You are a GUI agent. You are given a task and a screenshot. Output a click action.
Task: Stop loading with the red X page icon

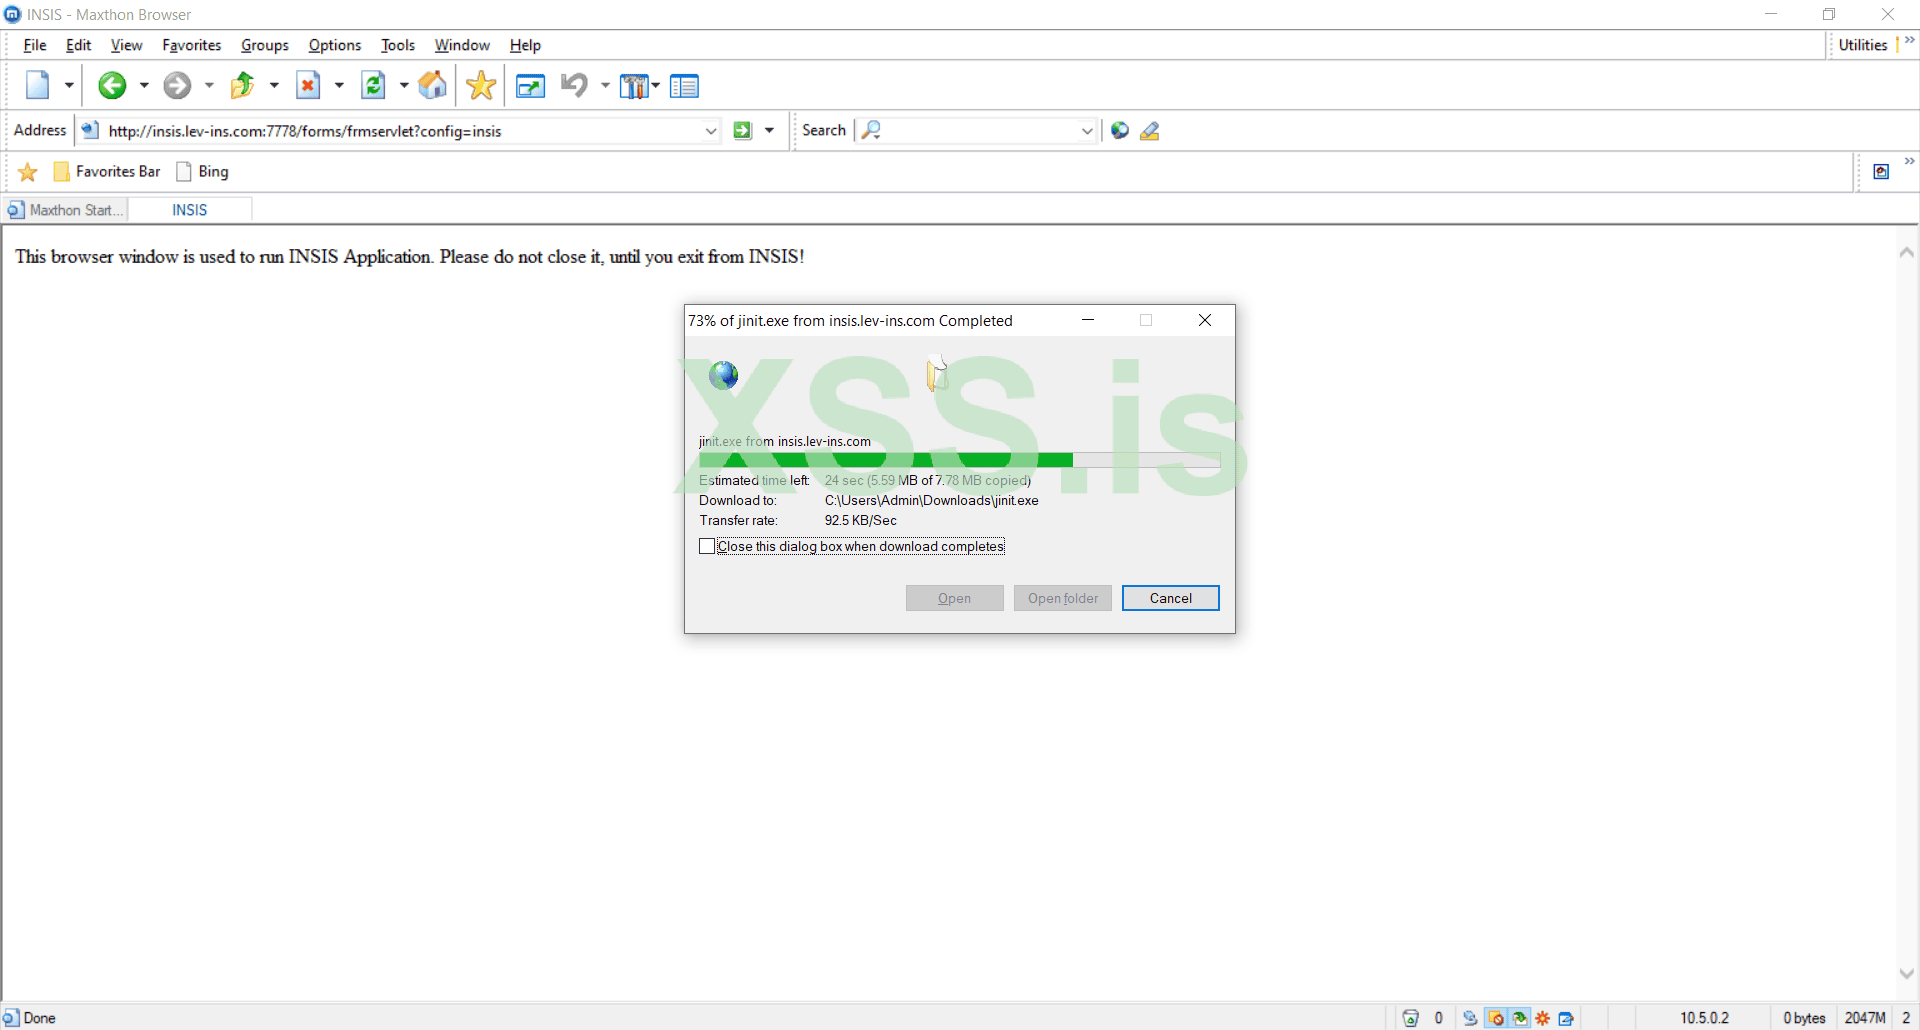308,86
